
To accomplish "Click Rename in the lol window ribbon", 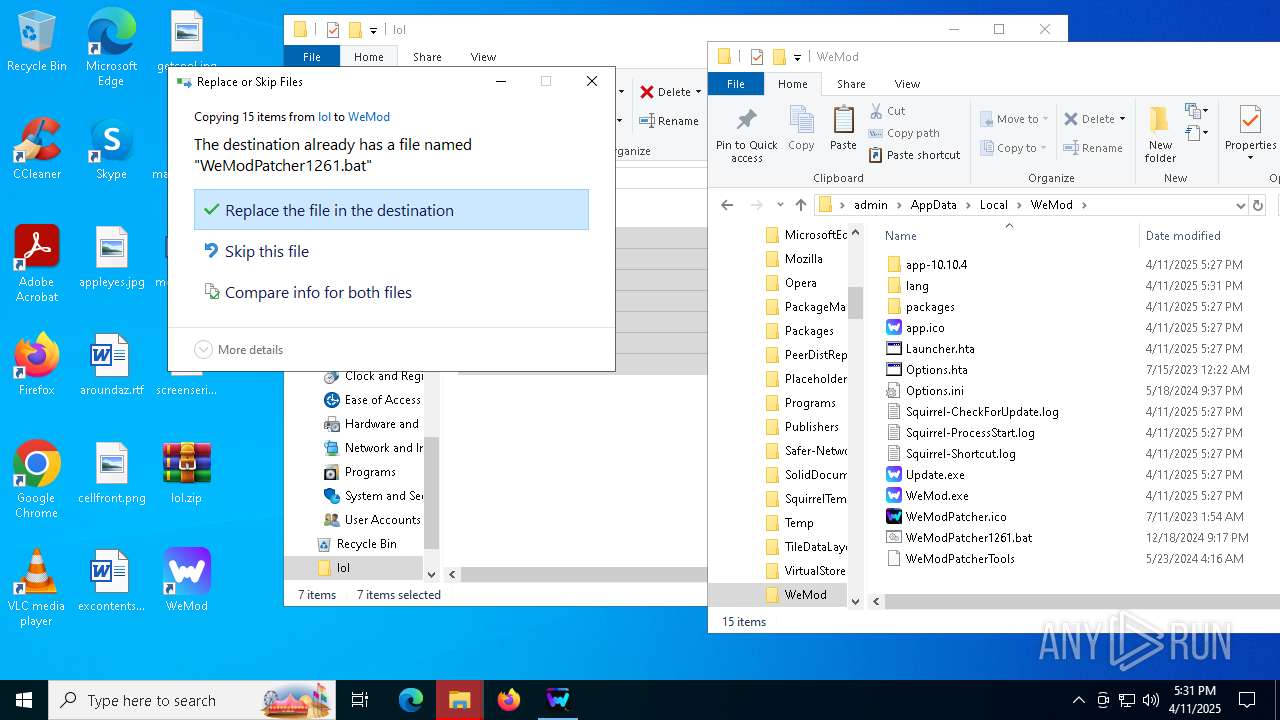I will pos(670,121).
